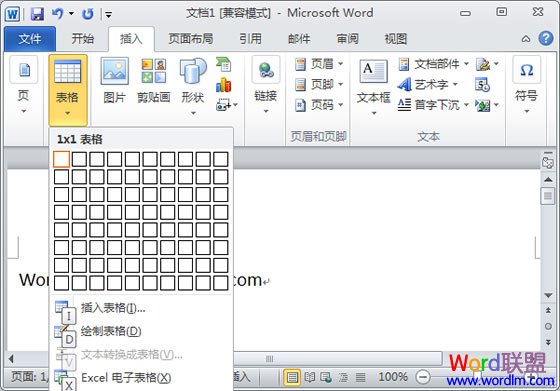Switch to print layout view icon
The width and height of the screenshot is (560, 391).
292,377
